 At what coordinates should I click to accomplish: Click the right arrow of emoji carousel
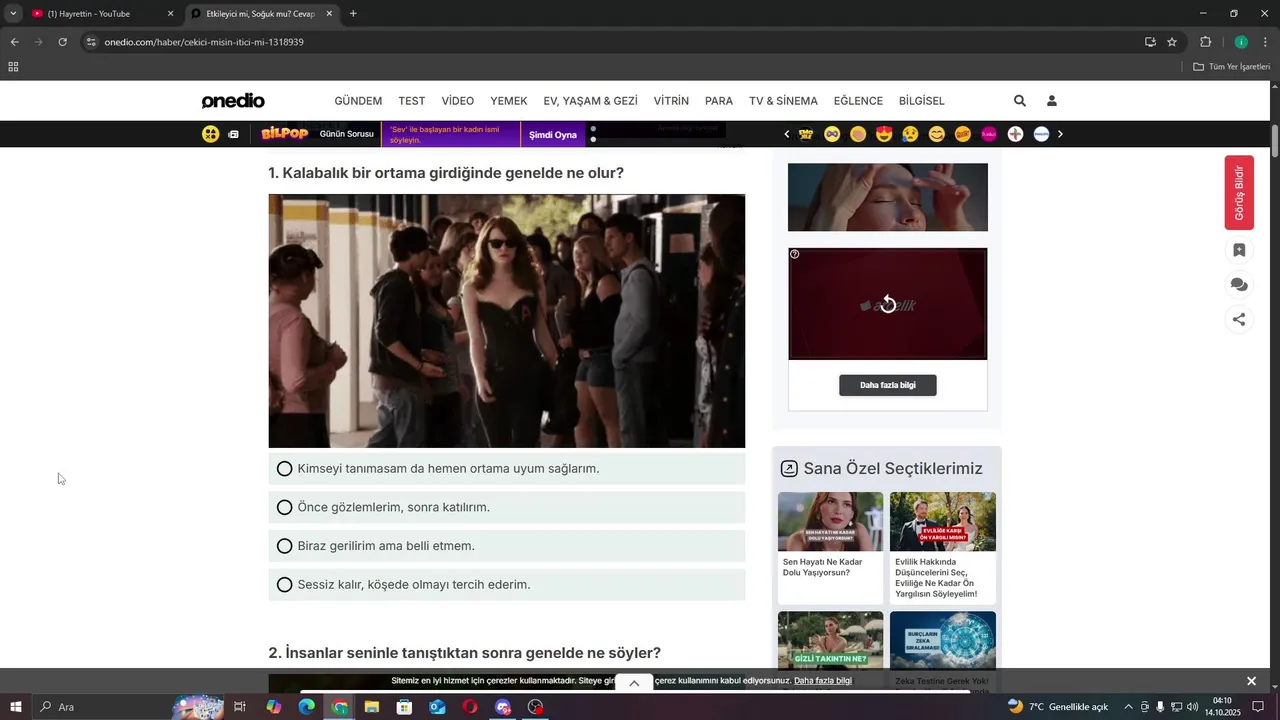point(1060,134)
